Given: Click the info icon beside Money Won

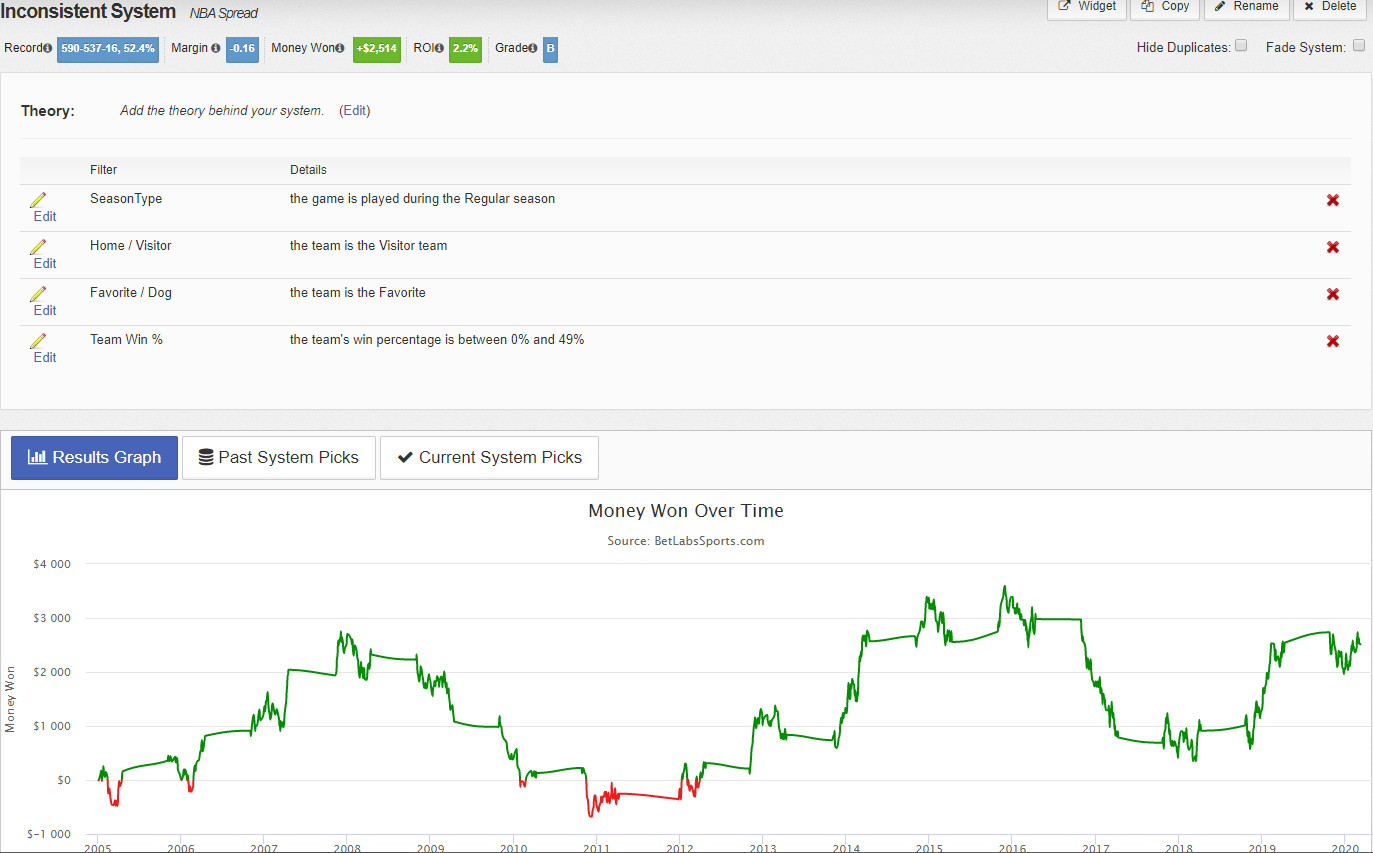Looking at the screenshot, I should click(340, 48).
